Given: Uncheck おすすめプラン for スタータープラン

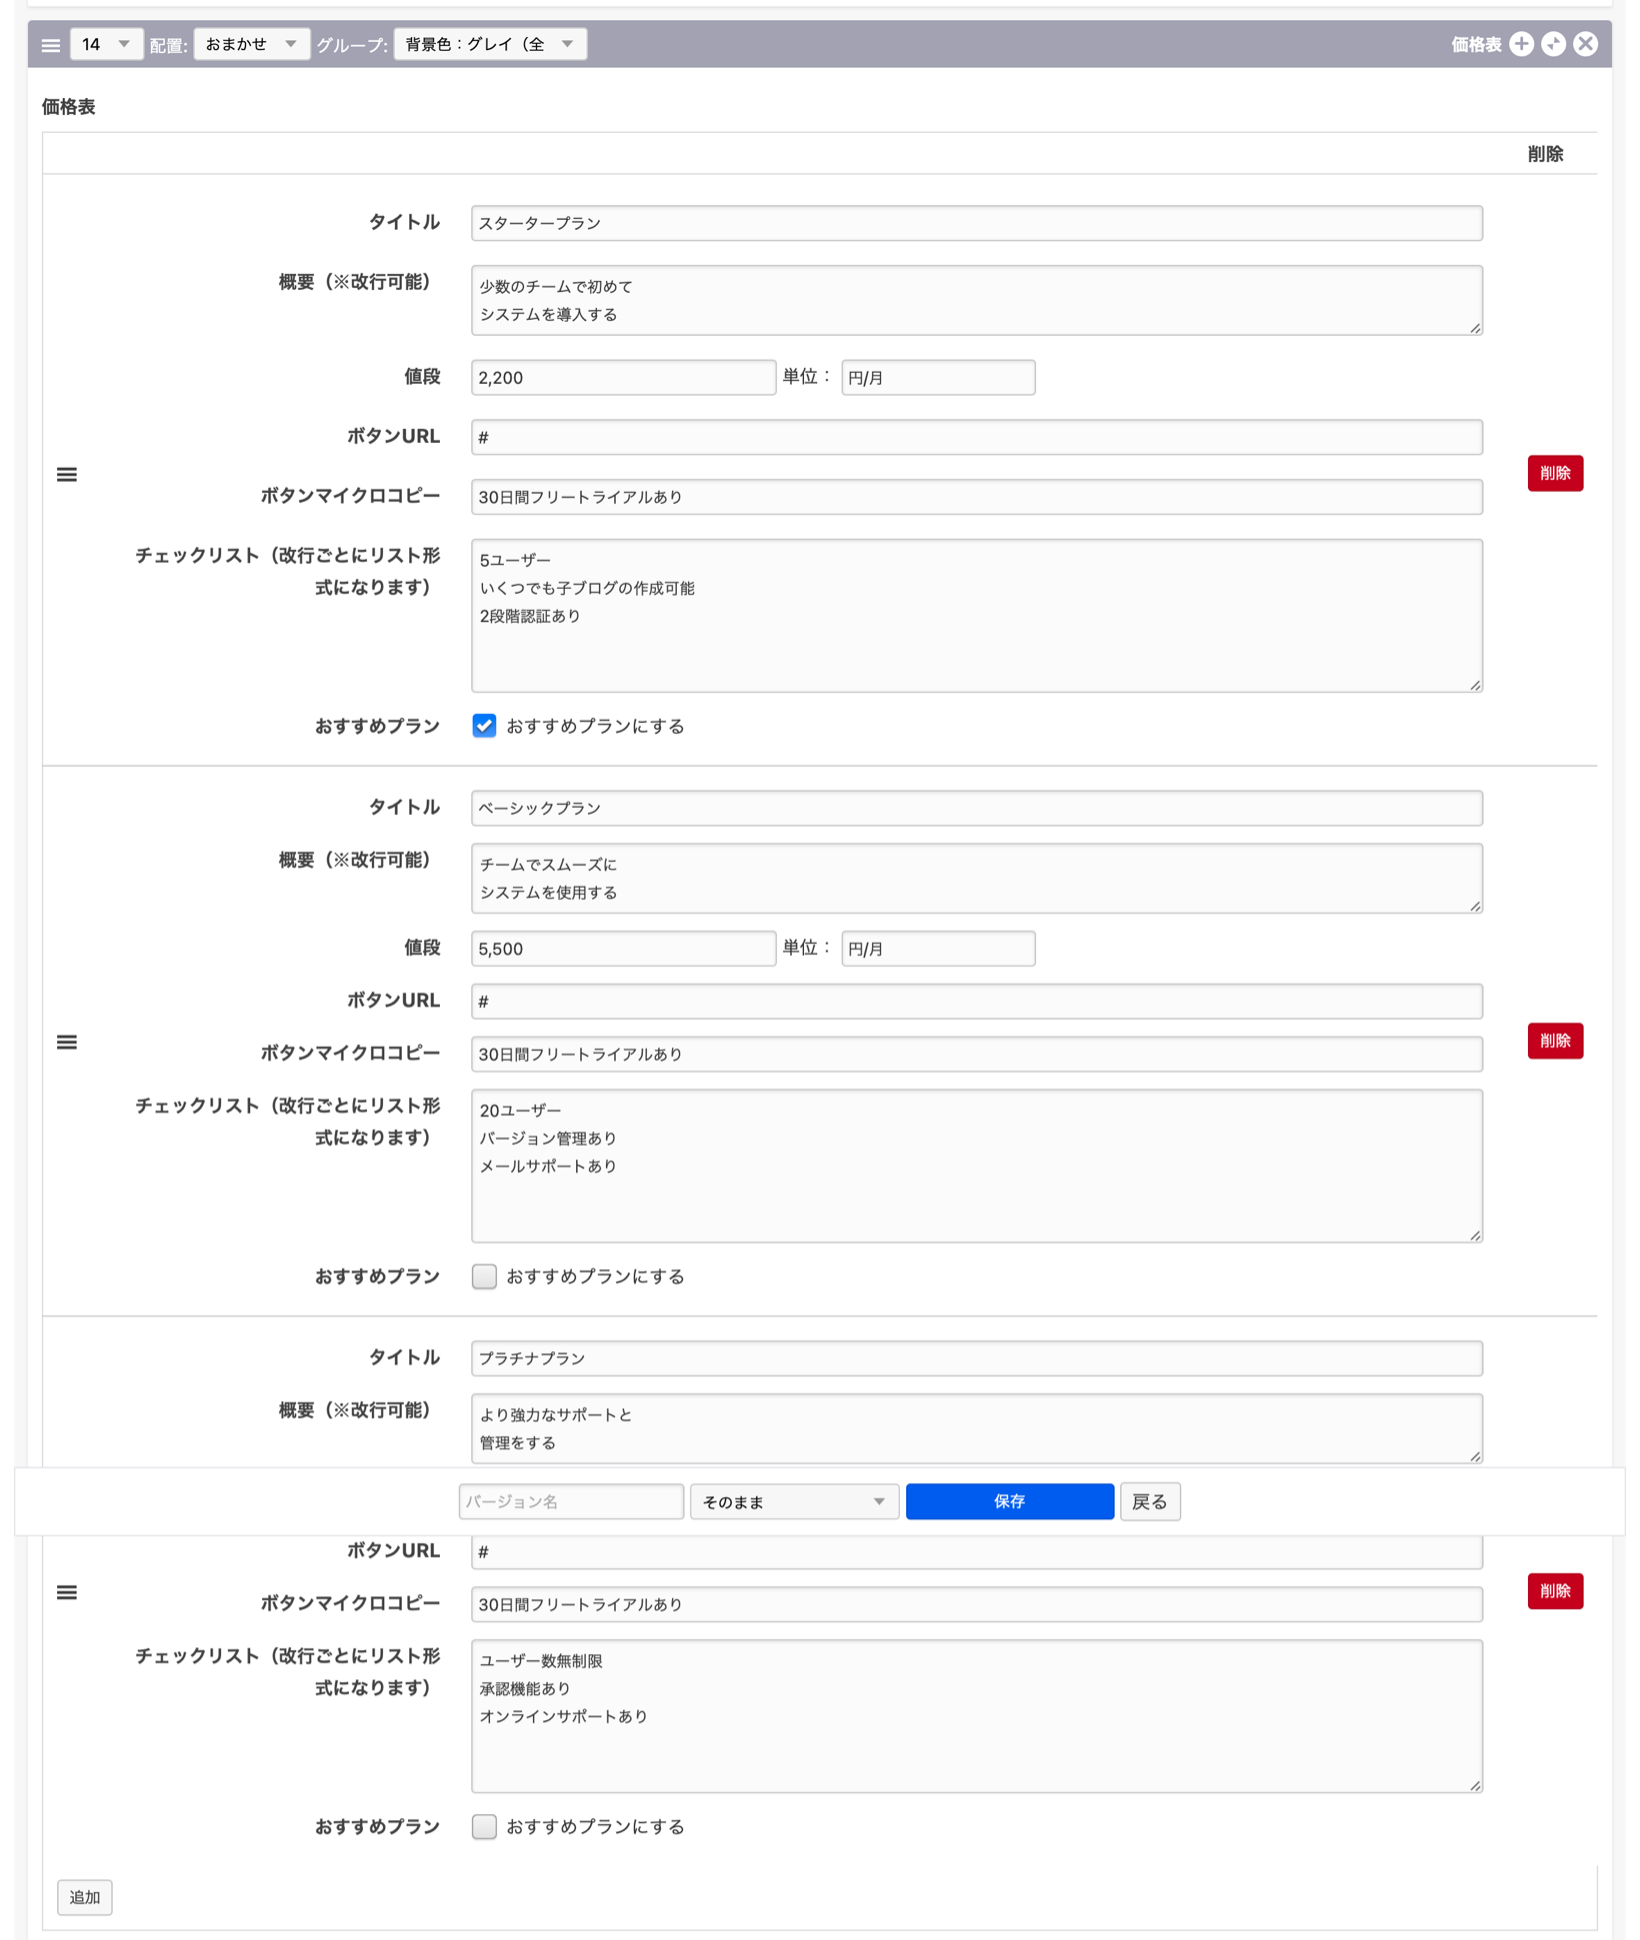Looking at the screenshot, I should point(484,726).
